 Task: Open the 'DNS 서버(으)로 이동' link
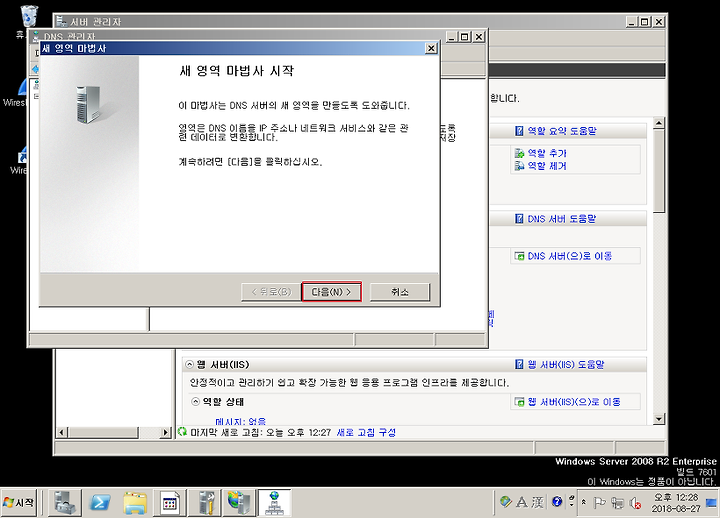[569, 256]
